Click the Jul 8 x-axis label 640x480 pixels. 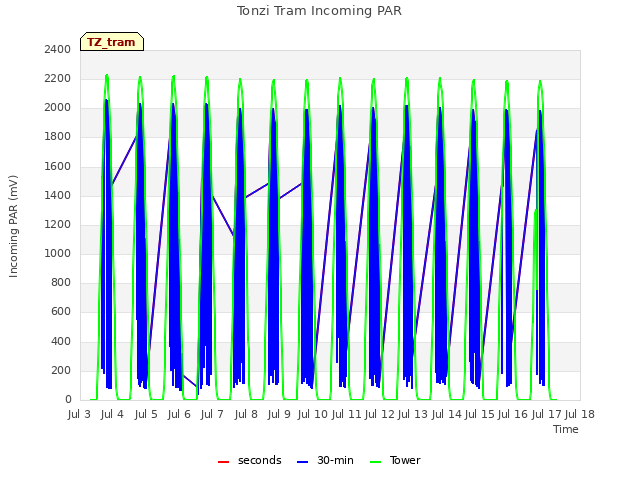click(x=246, y=414)
